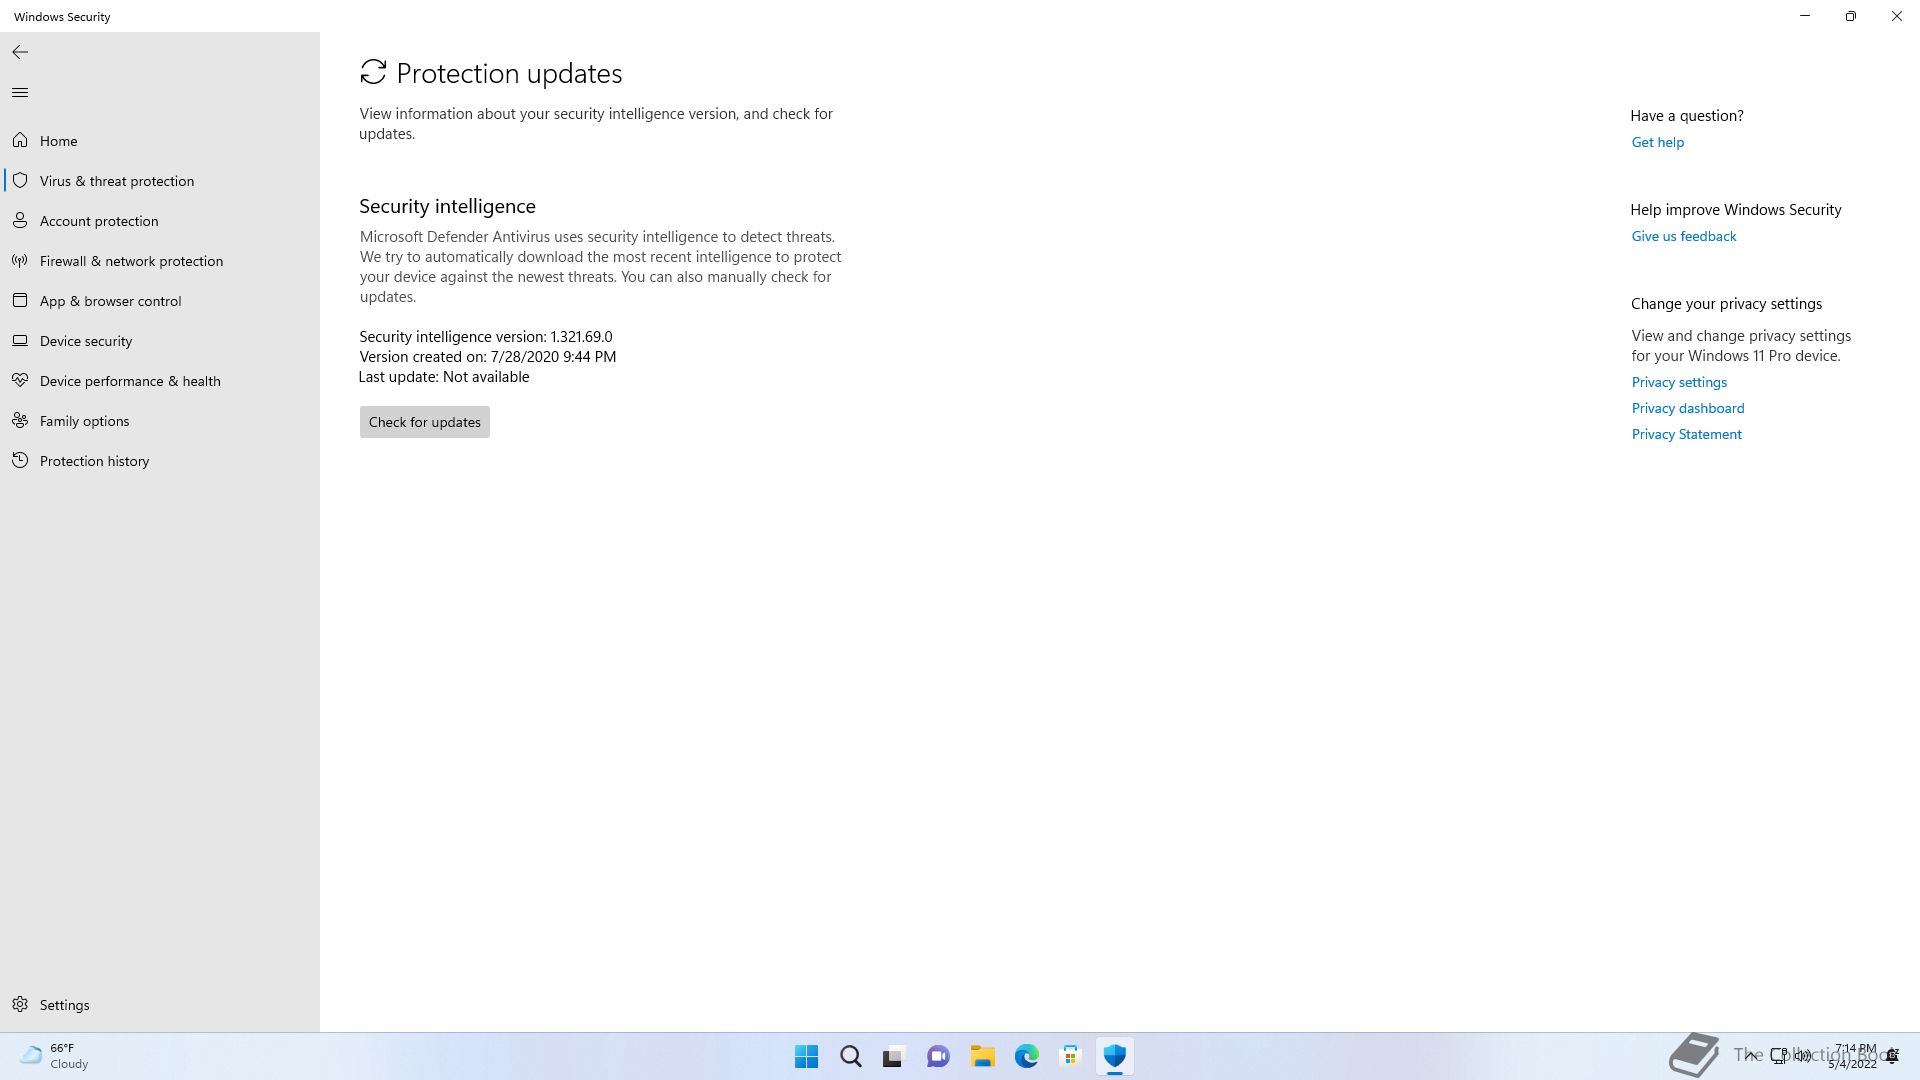Close the Windows Security window
The width and height of the screenshot is (1920, 1080).
click(1897, 16)
